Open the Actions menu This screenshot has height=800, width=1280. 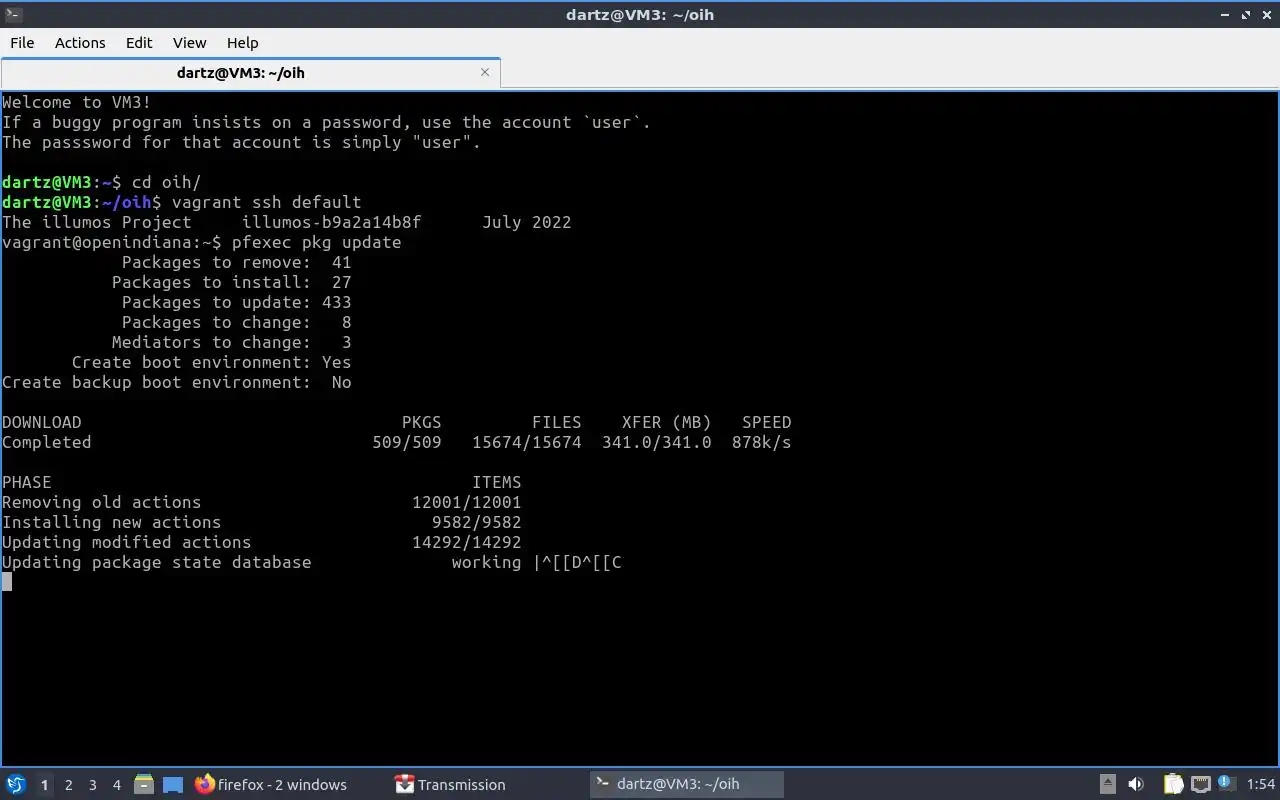pyautogui.click(x=80, y=42)
